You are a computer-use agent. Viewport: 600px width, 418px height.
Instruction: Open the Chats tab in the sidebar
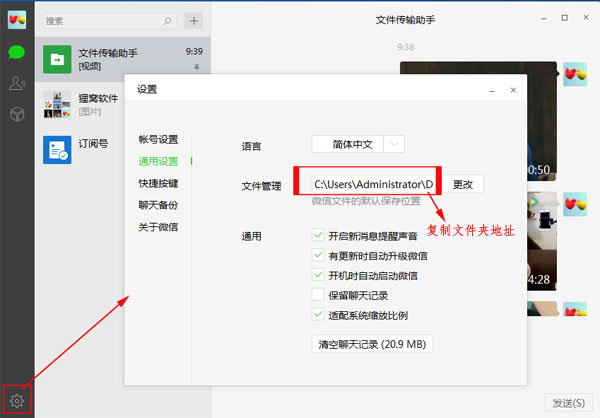16,52
